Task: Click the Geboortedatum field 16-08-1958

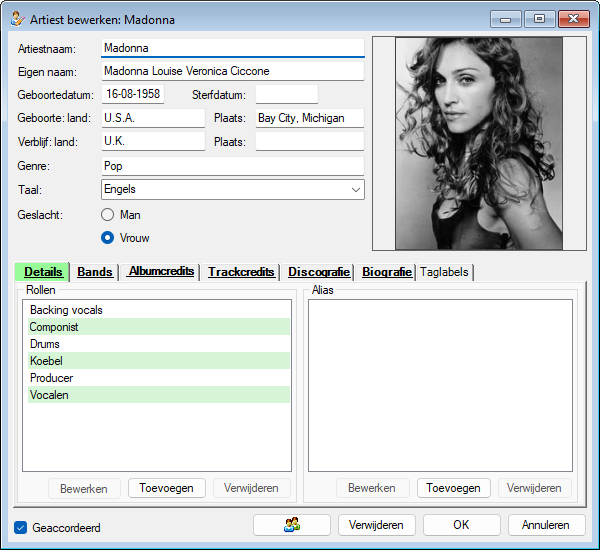Action: pos(133,94)
